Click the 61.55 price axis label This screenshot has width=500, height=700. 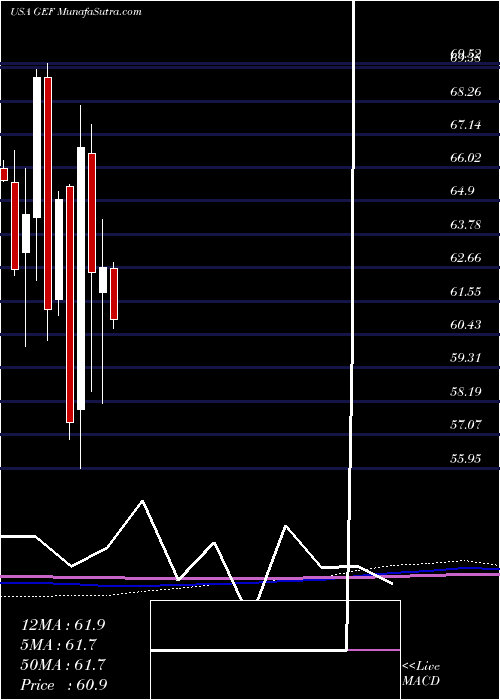(466, 291)
